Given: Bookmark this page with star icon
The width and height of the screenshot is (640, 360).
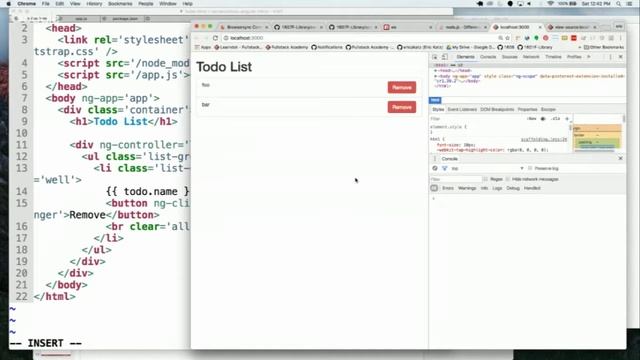Looking at the screenshot, I should 507,38.
